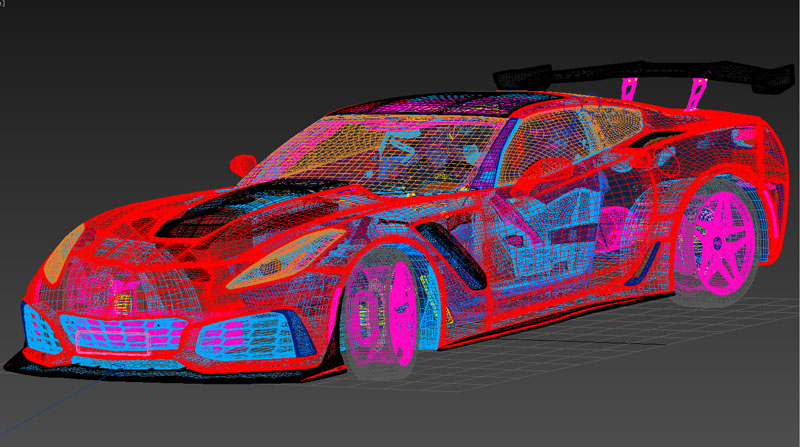Click the red side mirror

click(243, 163)
